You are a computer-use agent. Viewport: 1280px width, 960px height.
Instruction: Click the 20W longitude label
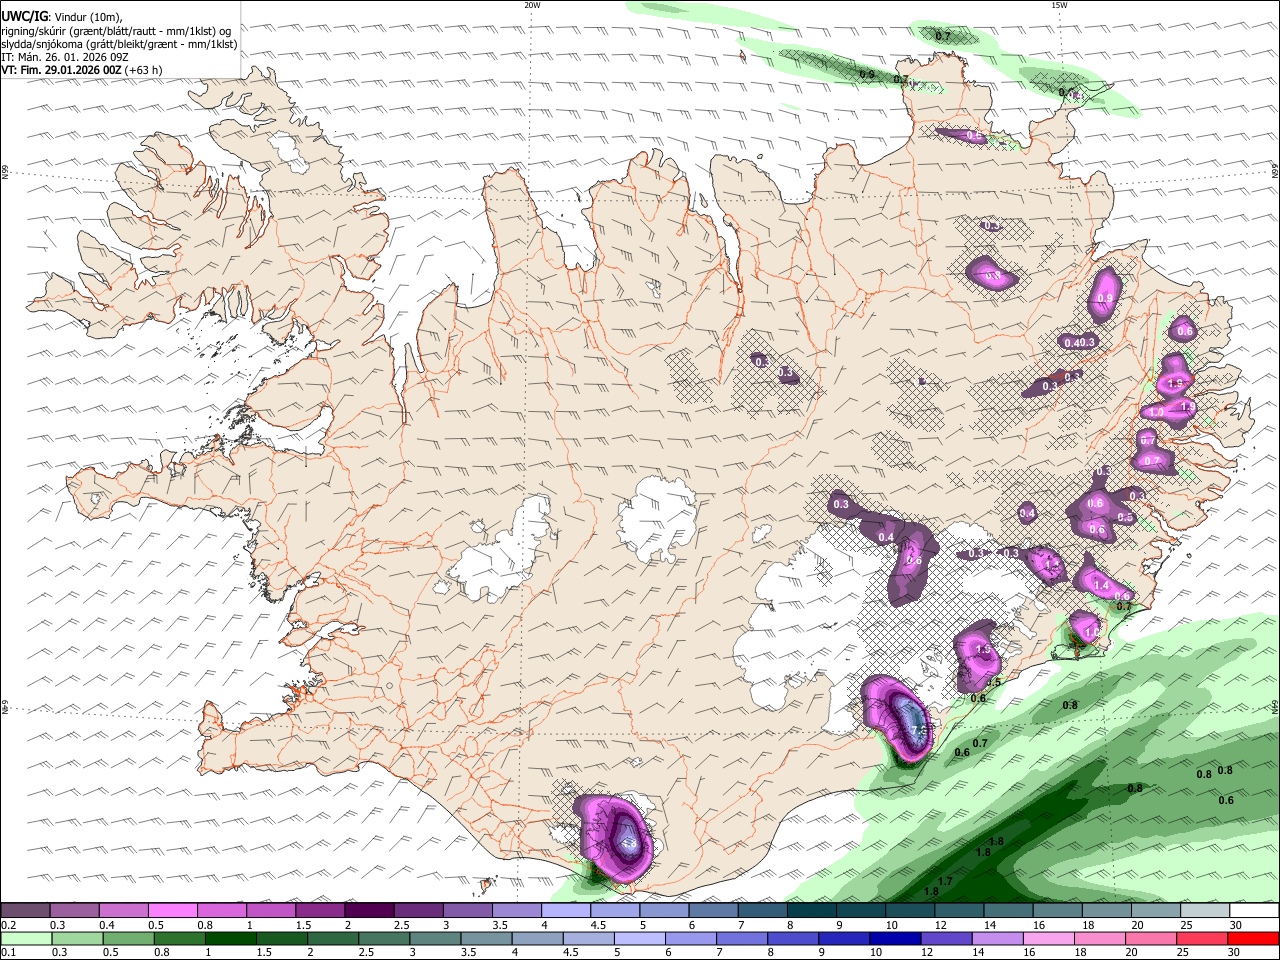point(532,5)
